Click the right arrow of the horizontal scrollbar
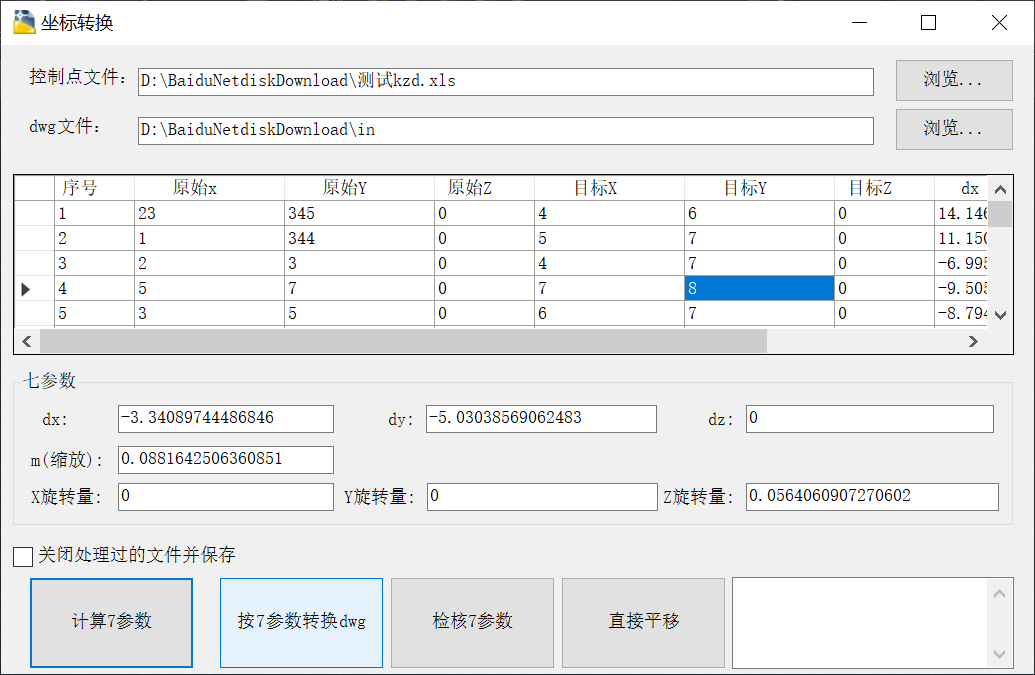 (973, 341)
